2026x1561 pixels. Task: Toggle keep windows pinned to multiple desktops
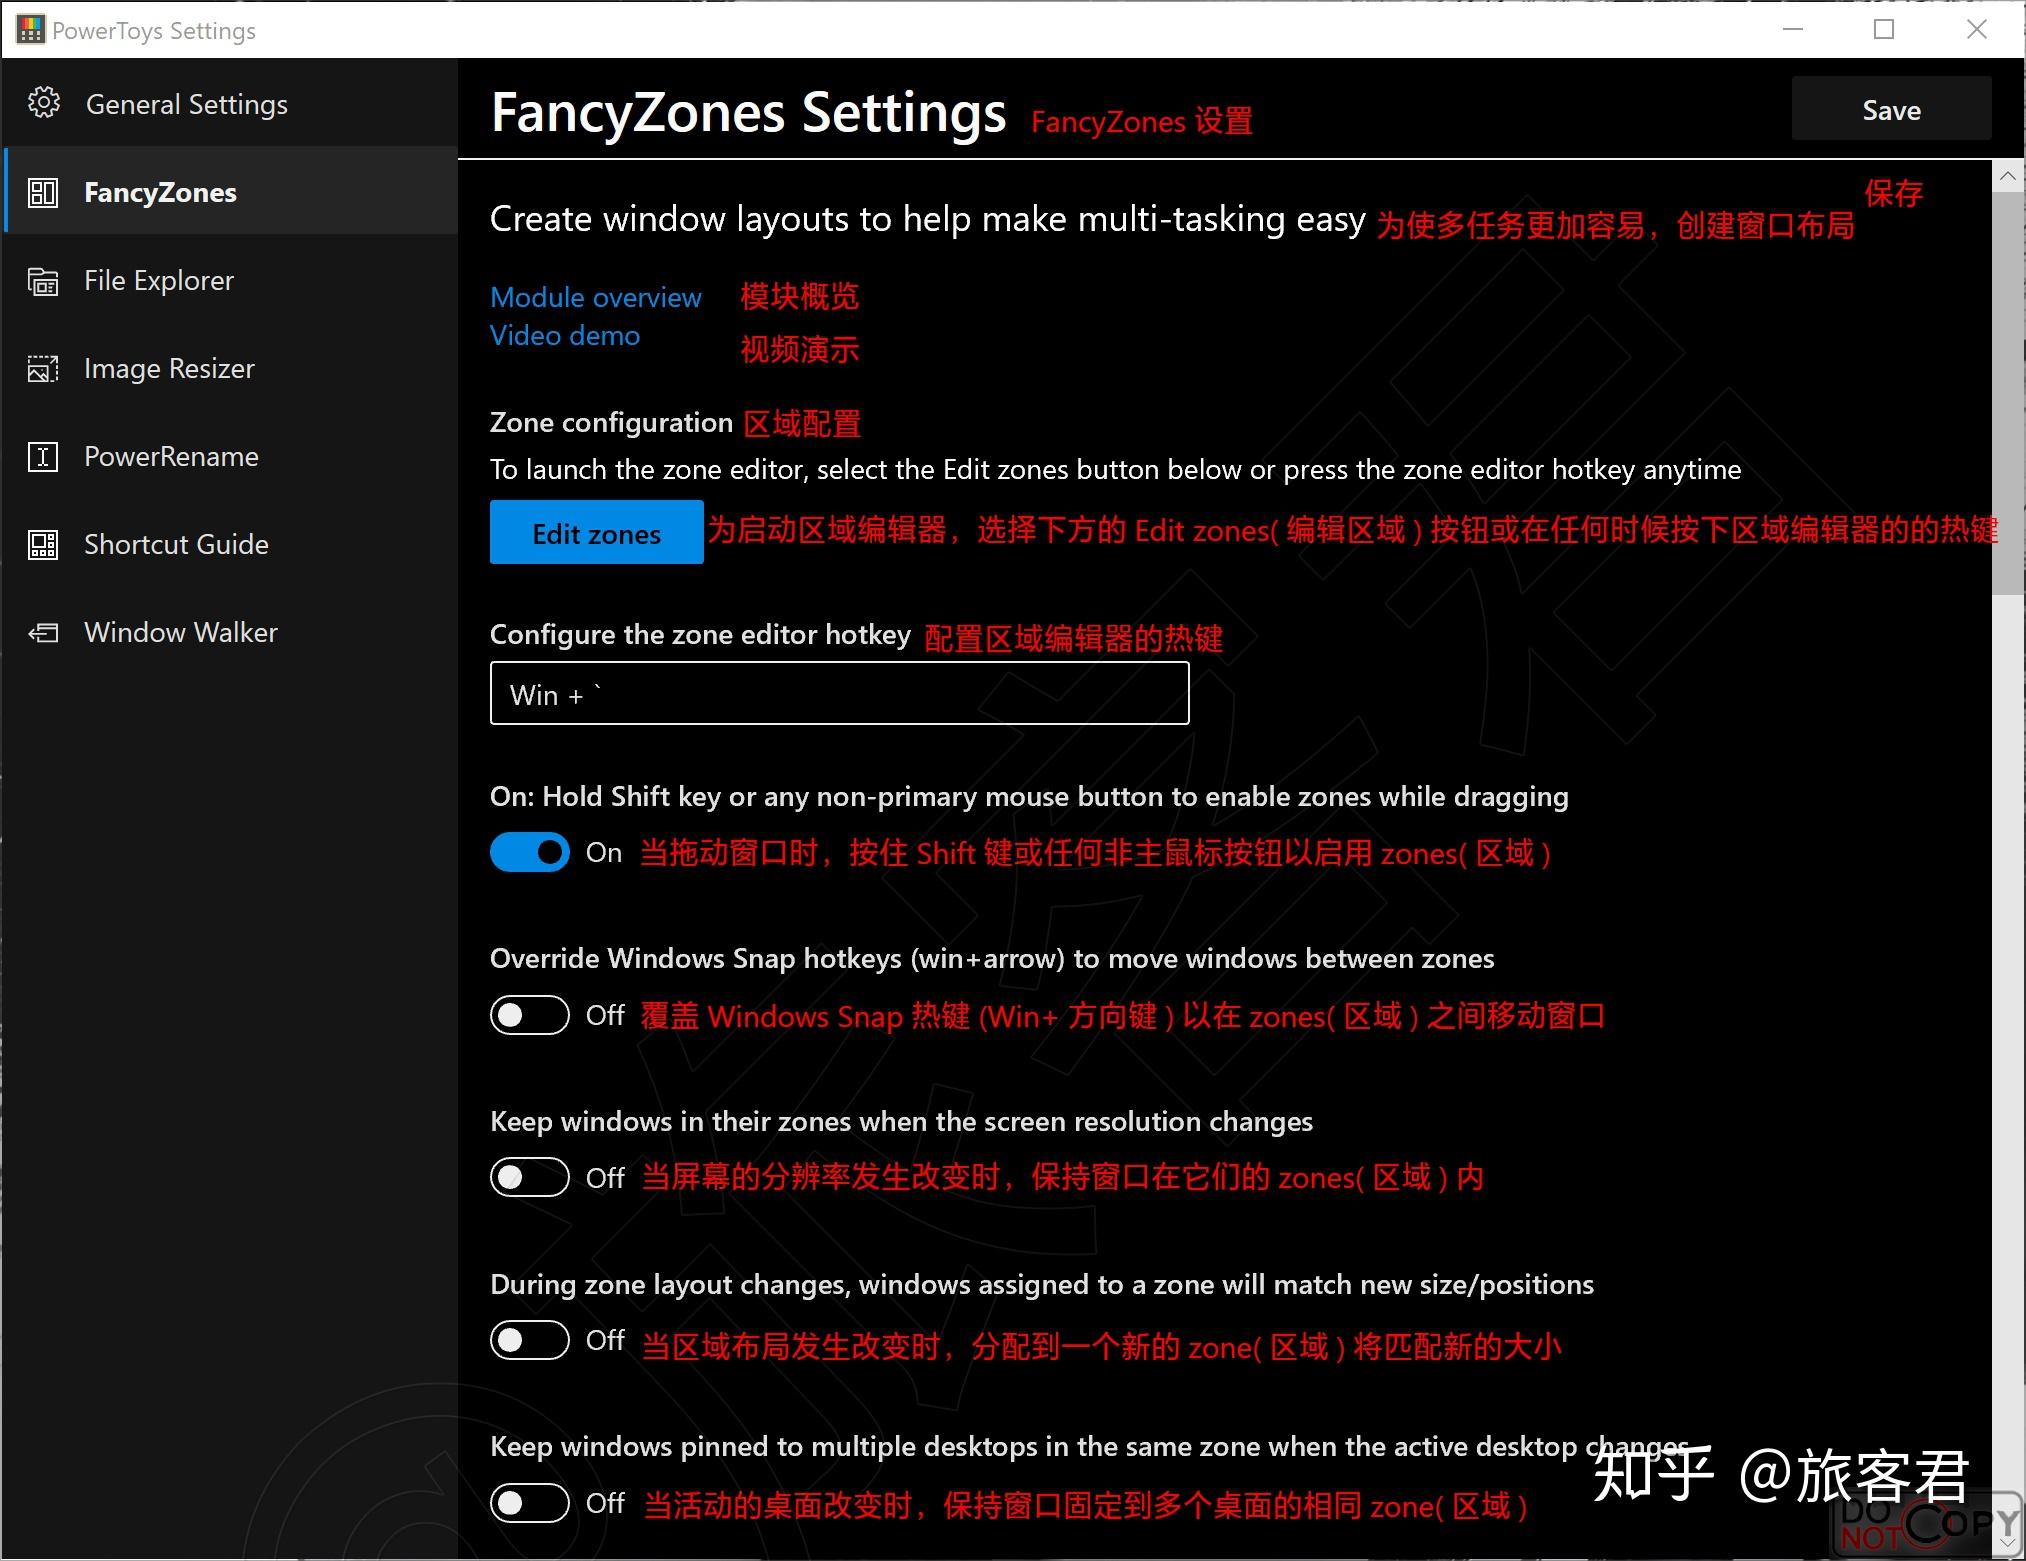pyautogui.click(x=529, y=1503)
